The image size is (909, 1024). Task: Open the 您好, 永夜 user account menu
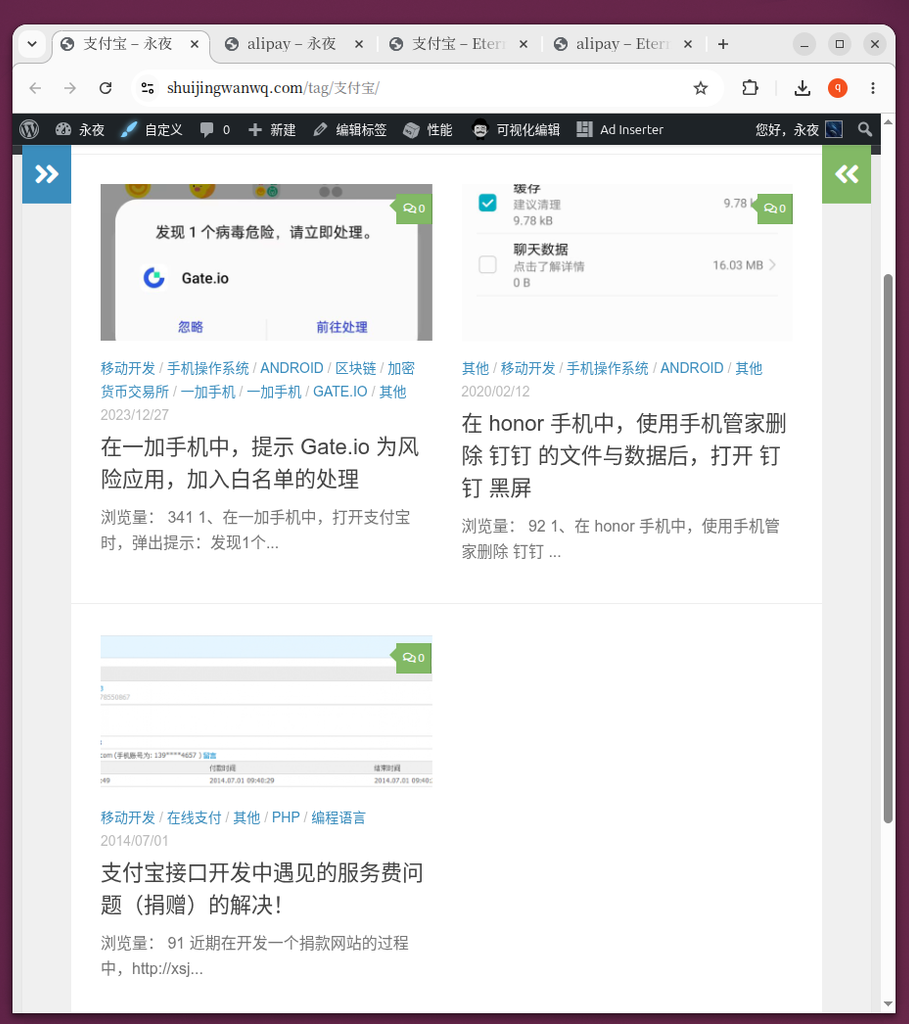[x=799, y=129]
